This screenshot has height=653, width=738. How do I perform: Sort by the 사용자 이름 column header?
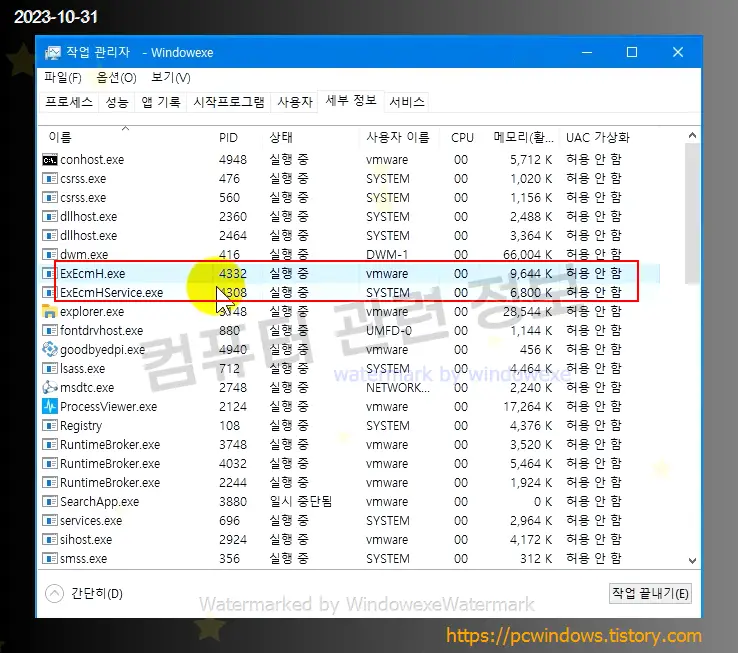tap(398, 137)
